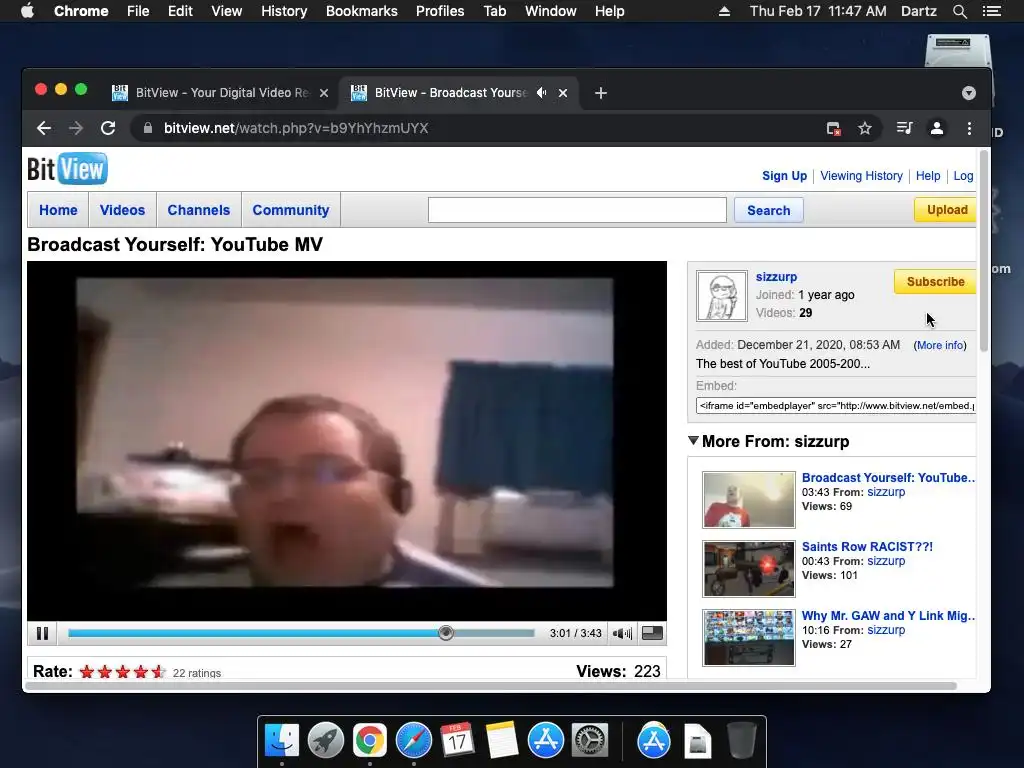The height and width of the screenshot is (768, 1024).
Task: Click the video progress slider handle
Action: click(x=446, y=633)
